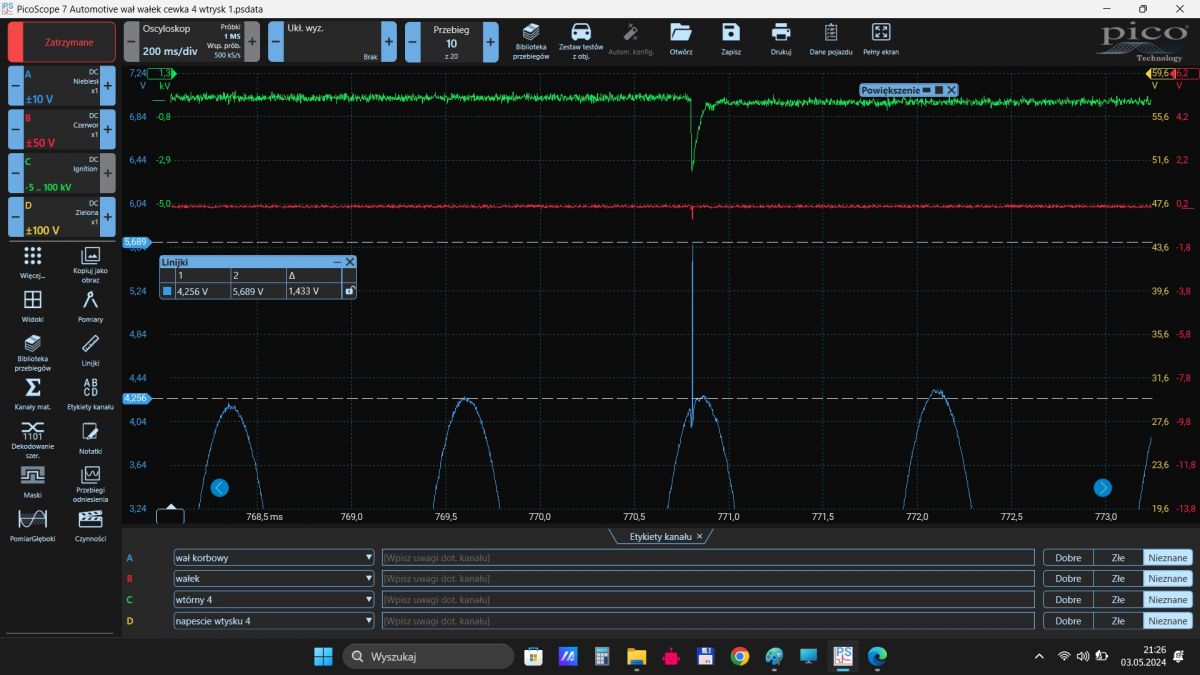
Task: Open Kanały mat. math channels
Action: pos(32,393)
